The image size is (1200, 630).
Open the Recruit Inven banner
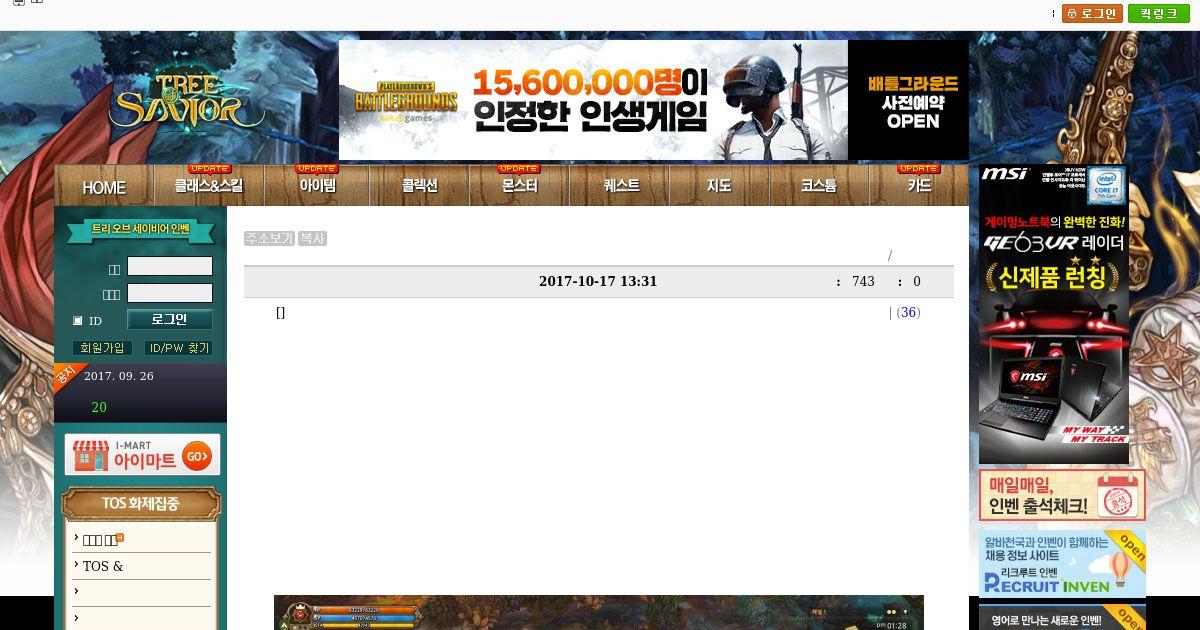[x=1062, y=564]
